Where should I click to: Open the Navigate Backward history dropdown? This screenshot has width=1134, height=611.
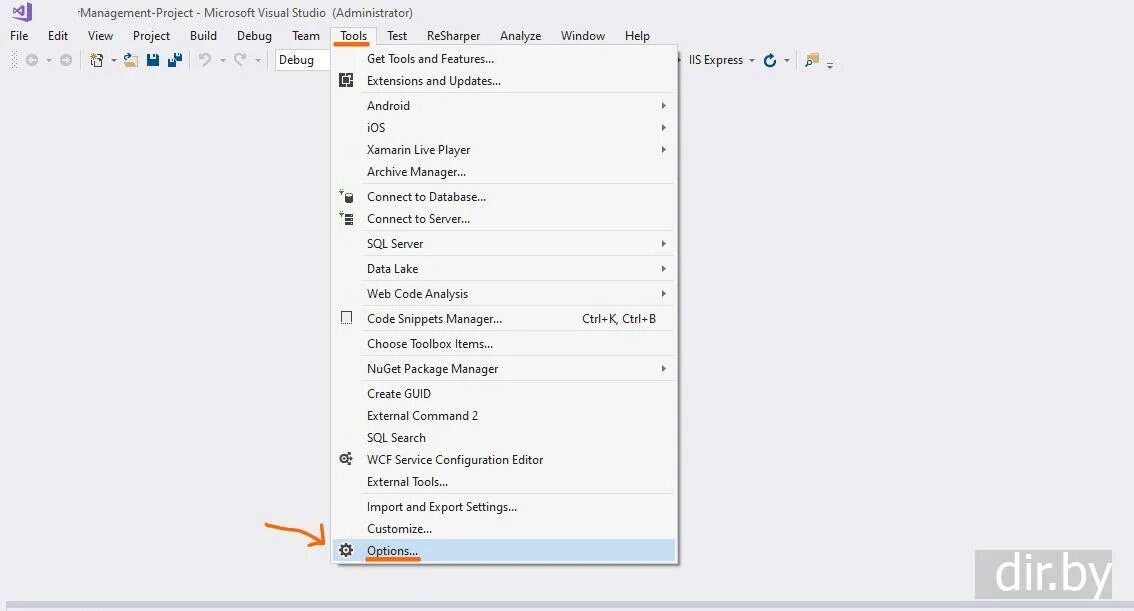(x=48, y=60)
